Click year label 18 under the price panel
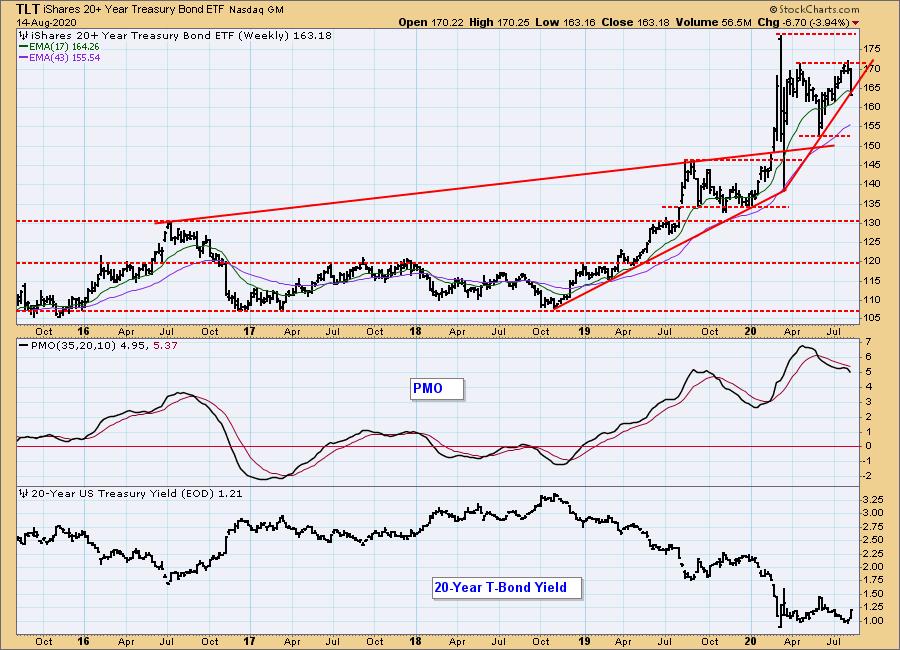The width and height of the screenshot is (900, 650). (415, 331)
